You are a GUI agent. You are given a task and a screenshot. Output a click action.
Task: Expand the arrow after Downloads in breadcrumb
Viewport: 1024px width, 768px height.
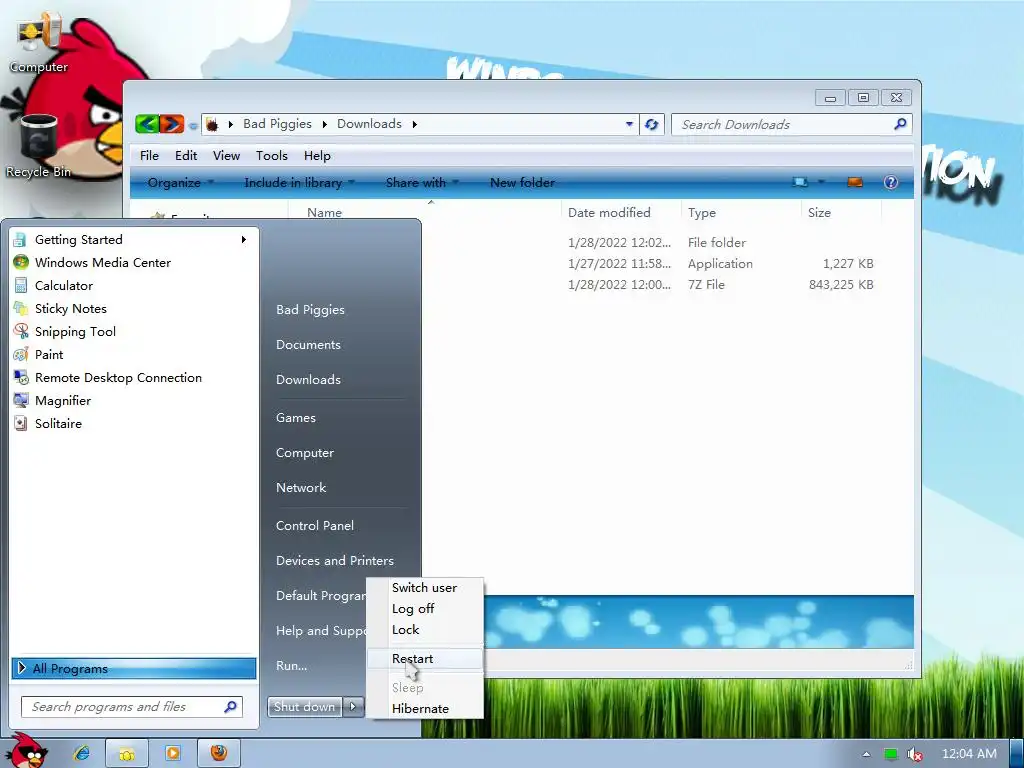click(x=414, y=124)
